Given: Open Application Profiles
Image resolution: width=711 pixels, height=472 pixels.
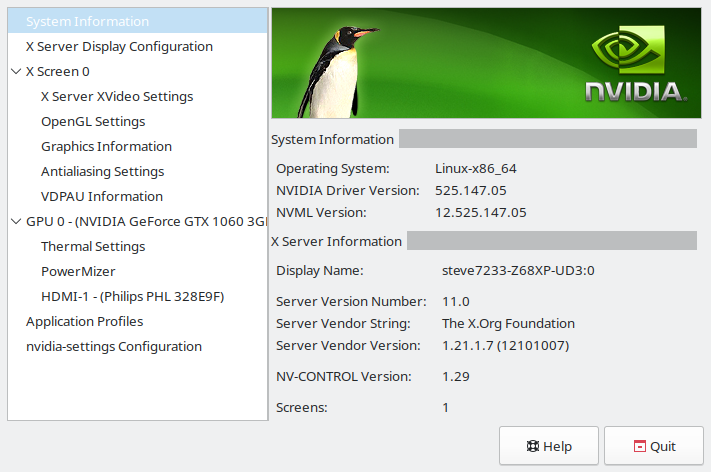Looking at the screenshot, I should [x=84, y=321].
